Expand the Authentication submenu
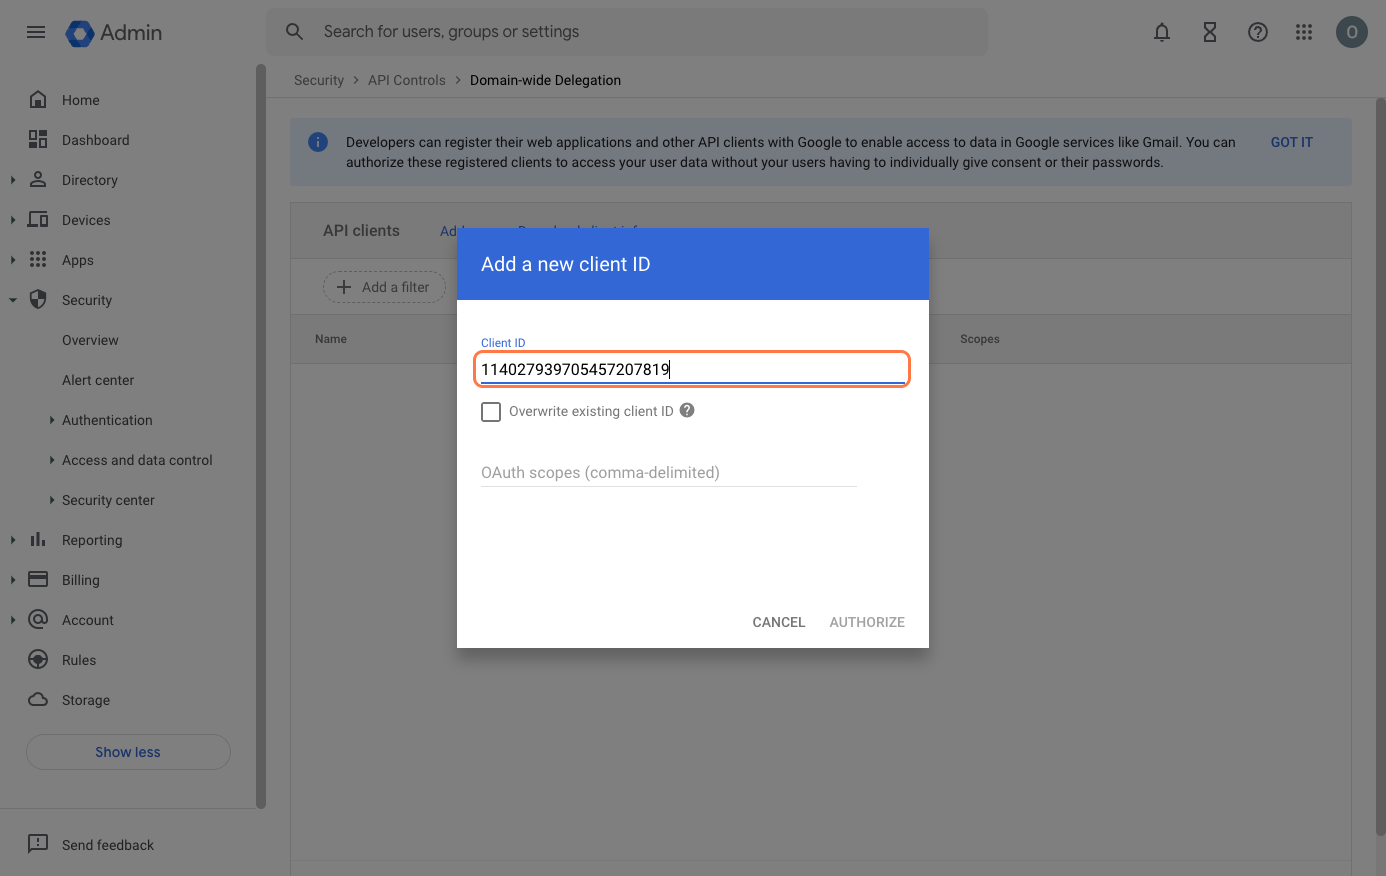 tap(52, 420)
